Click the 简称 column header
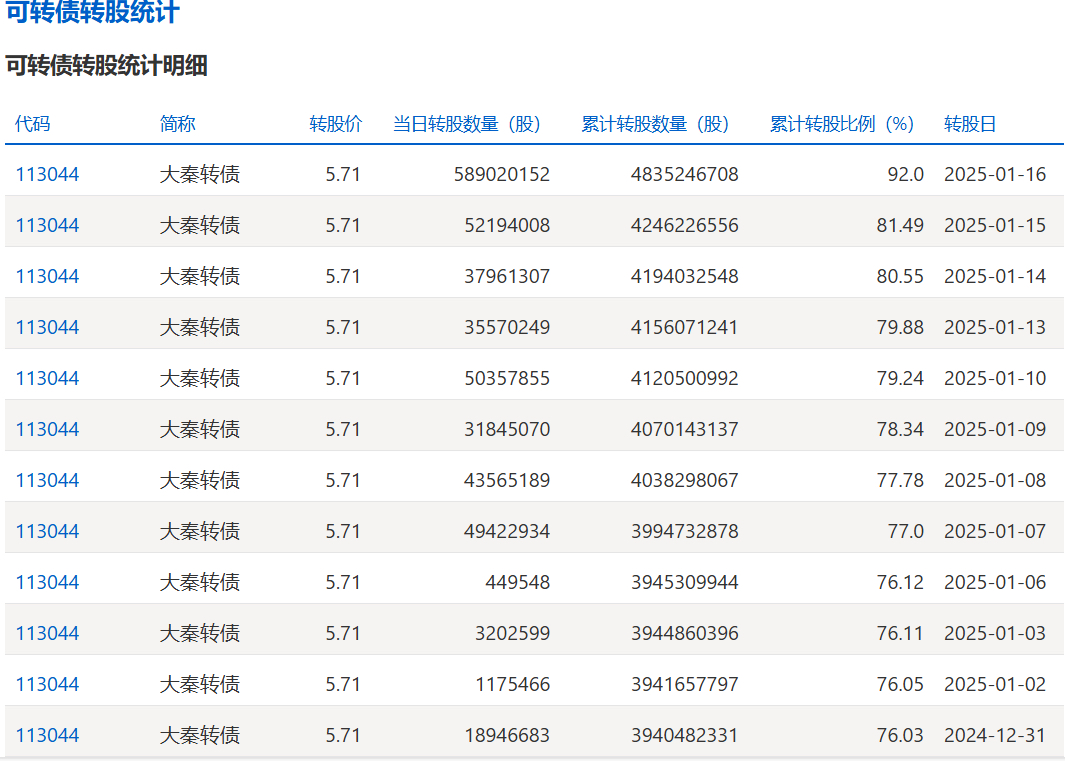 point(177,124)
